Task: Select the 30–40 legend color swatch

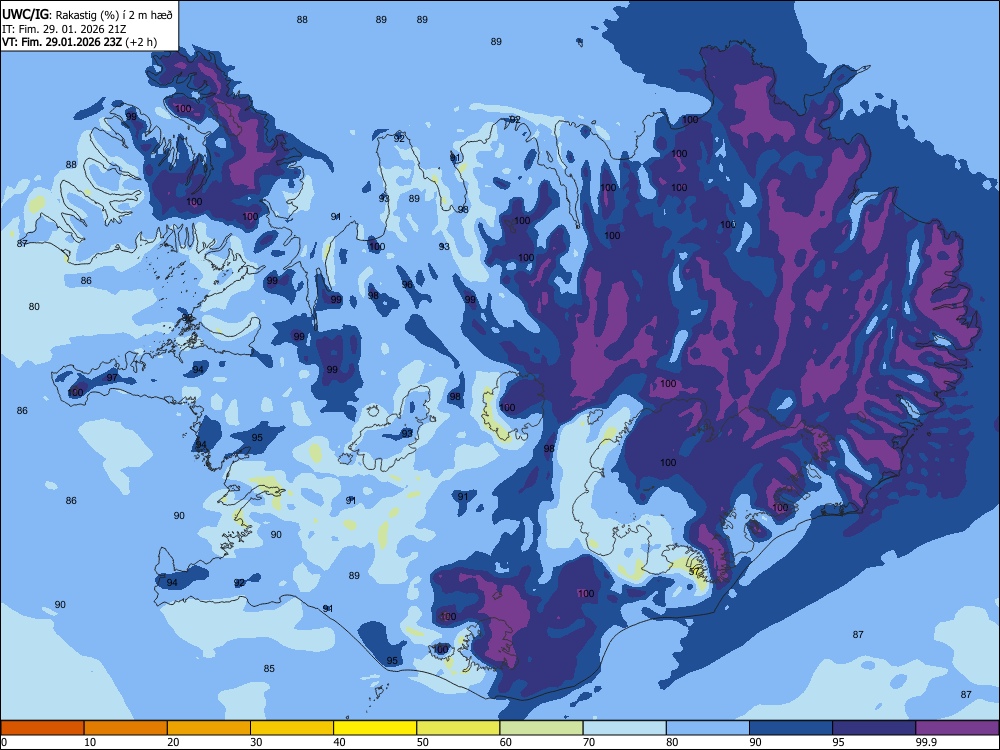Action: point(292,728)
